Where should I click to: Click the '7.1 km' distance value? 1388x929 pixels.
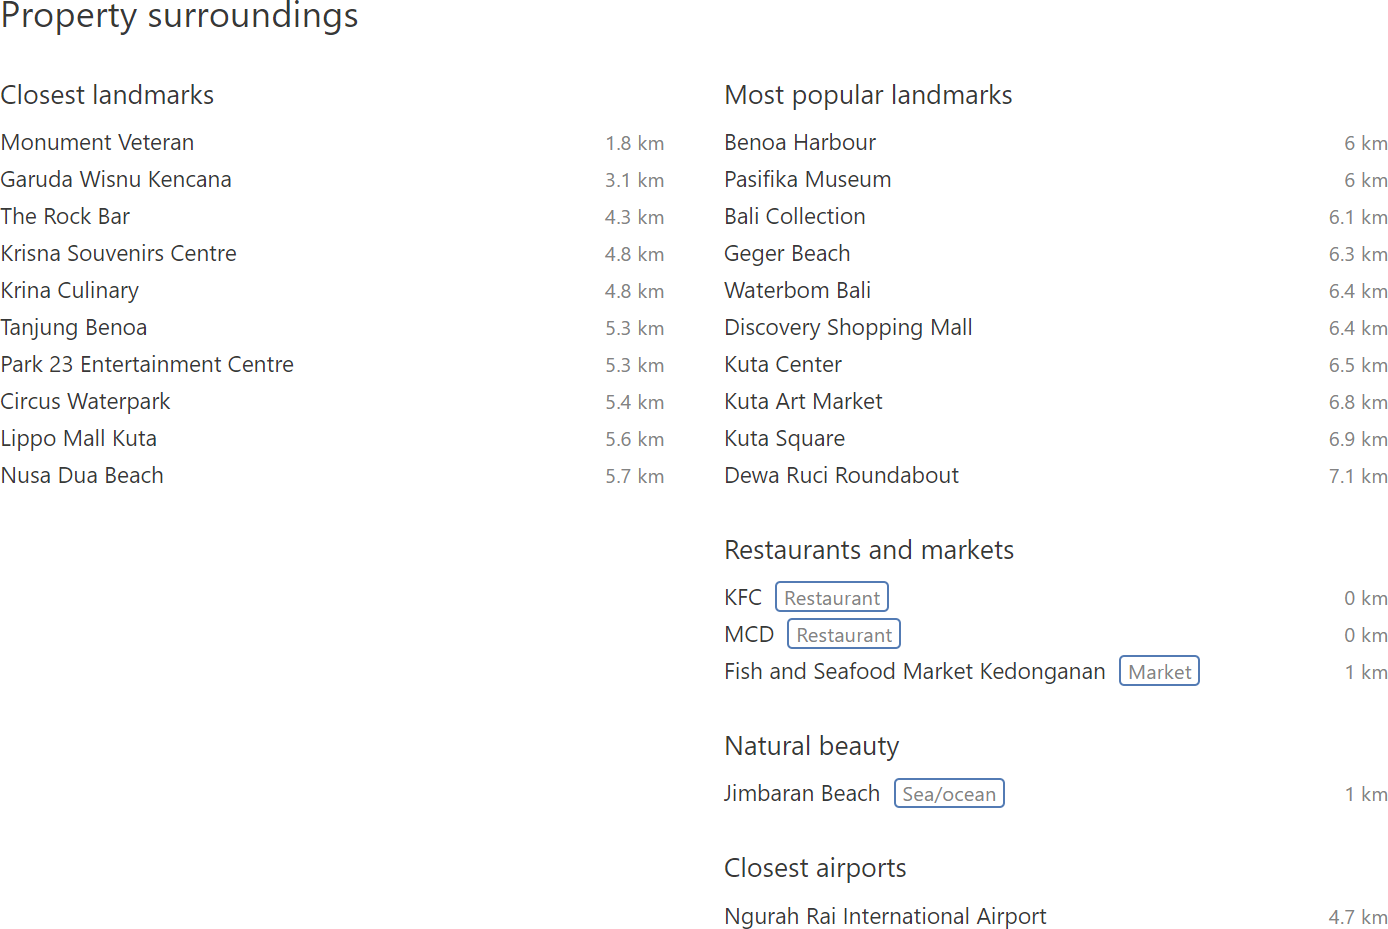[1358, 477]
